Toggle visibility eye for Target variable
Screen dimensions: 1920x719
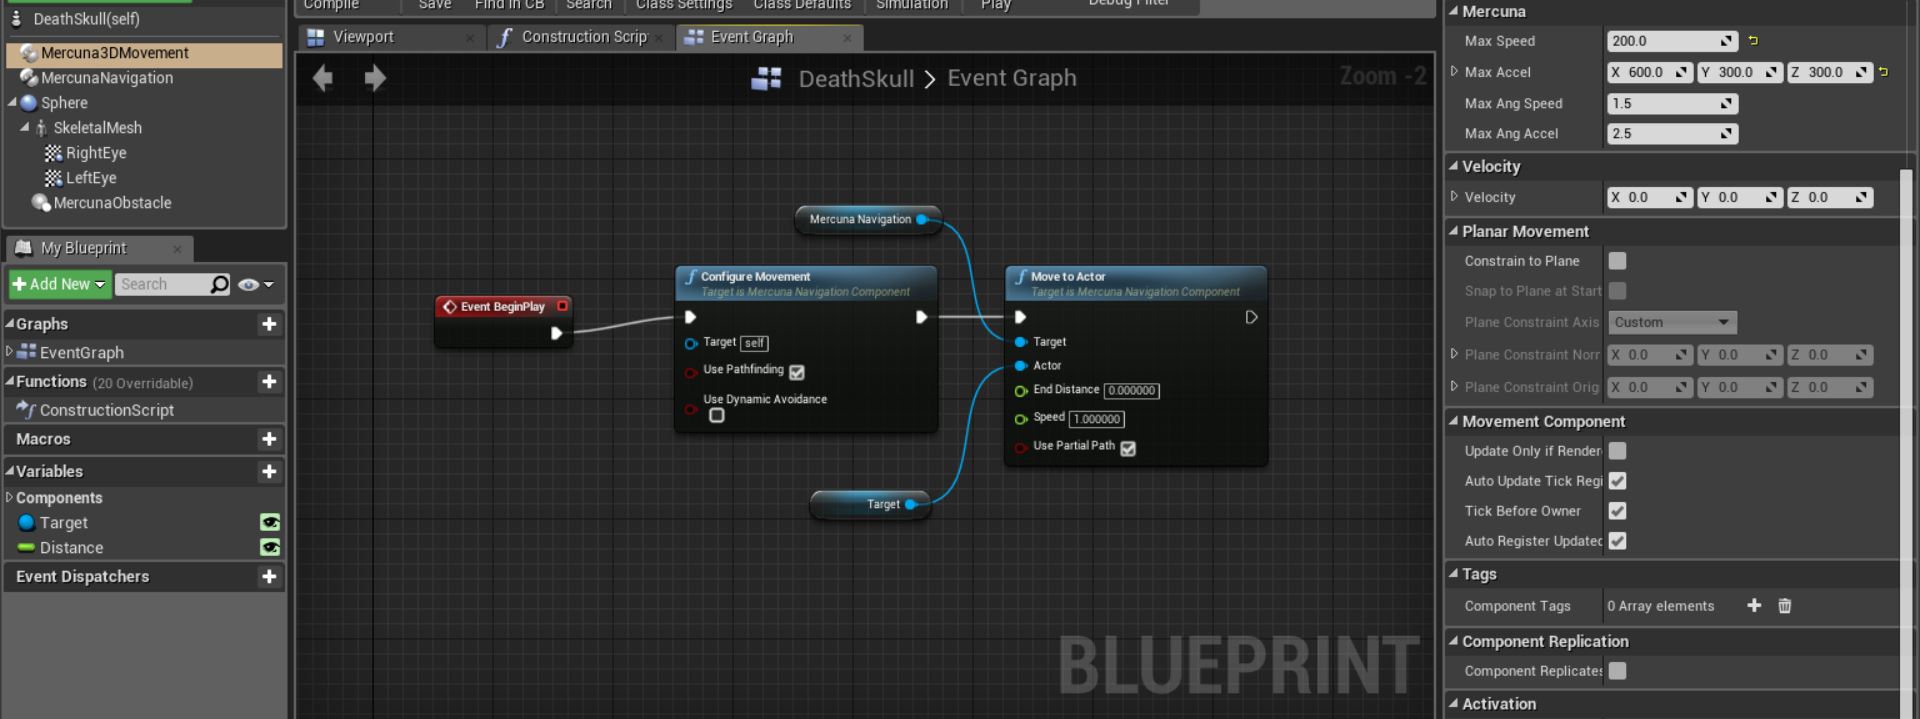pos(269,523)
